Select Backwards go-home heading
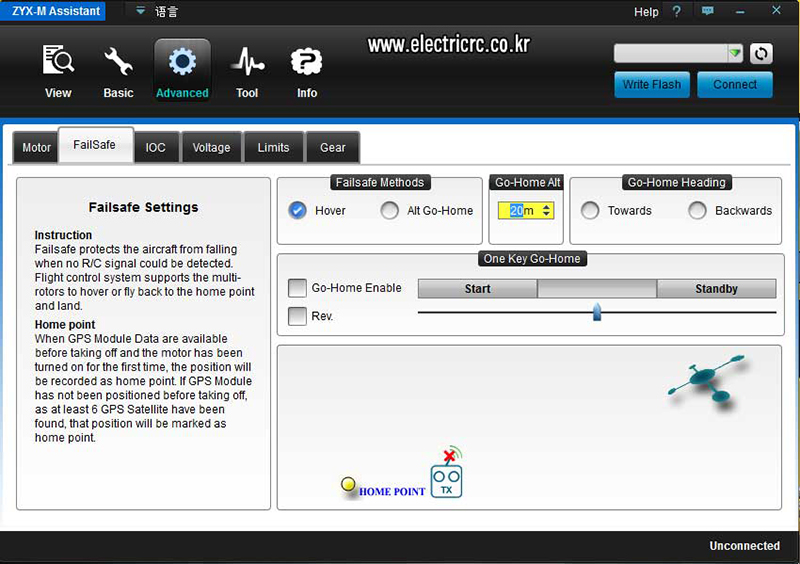 click(697, 210)
